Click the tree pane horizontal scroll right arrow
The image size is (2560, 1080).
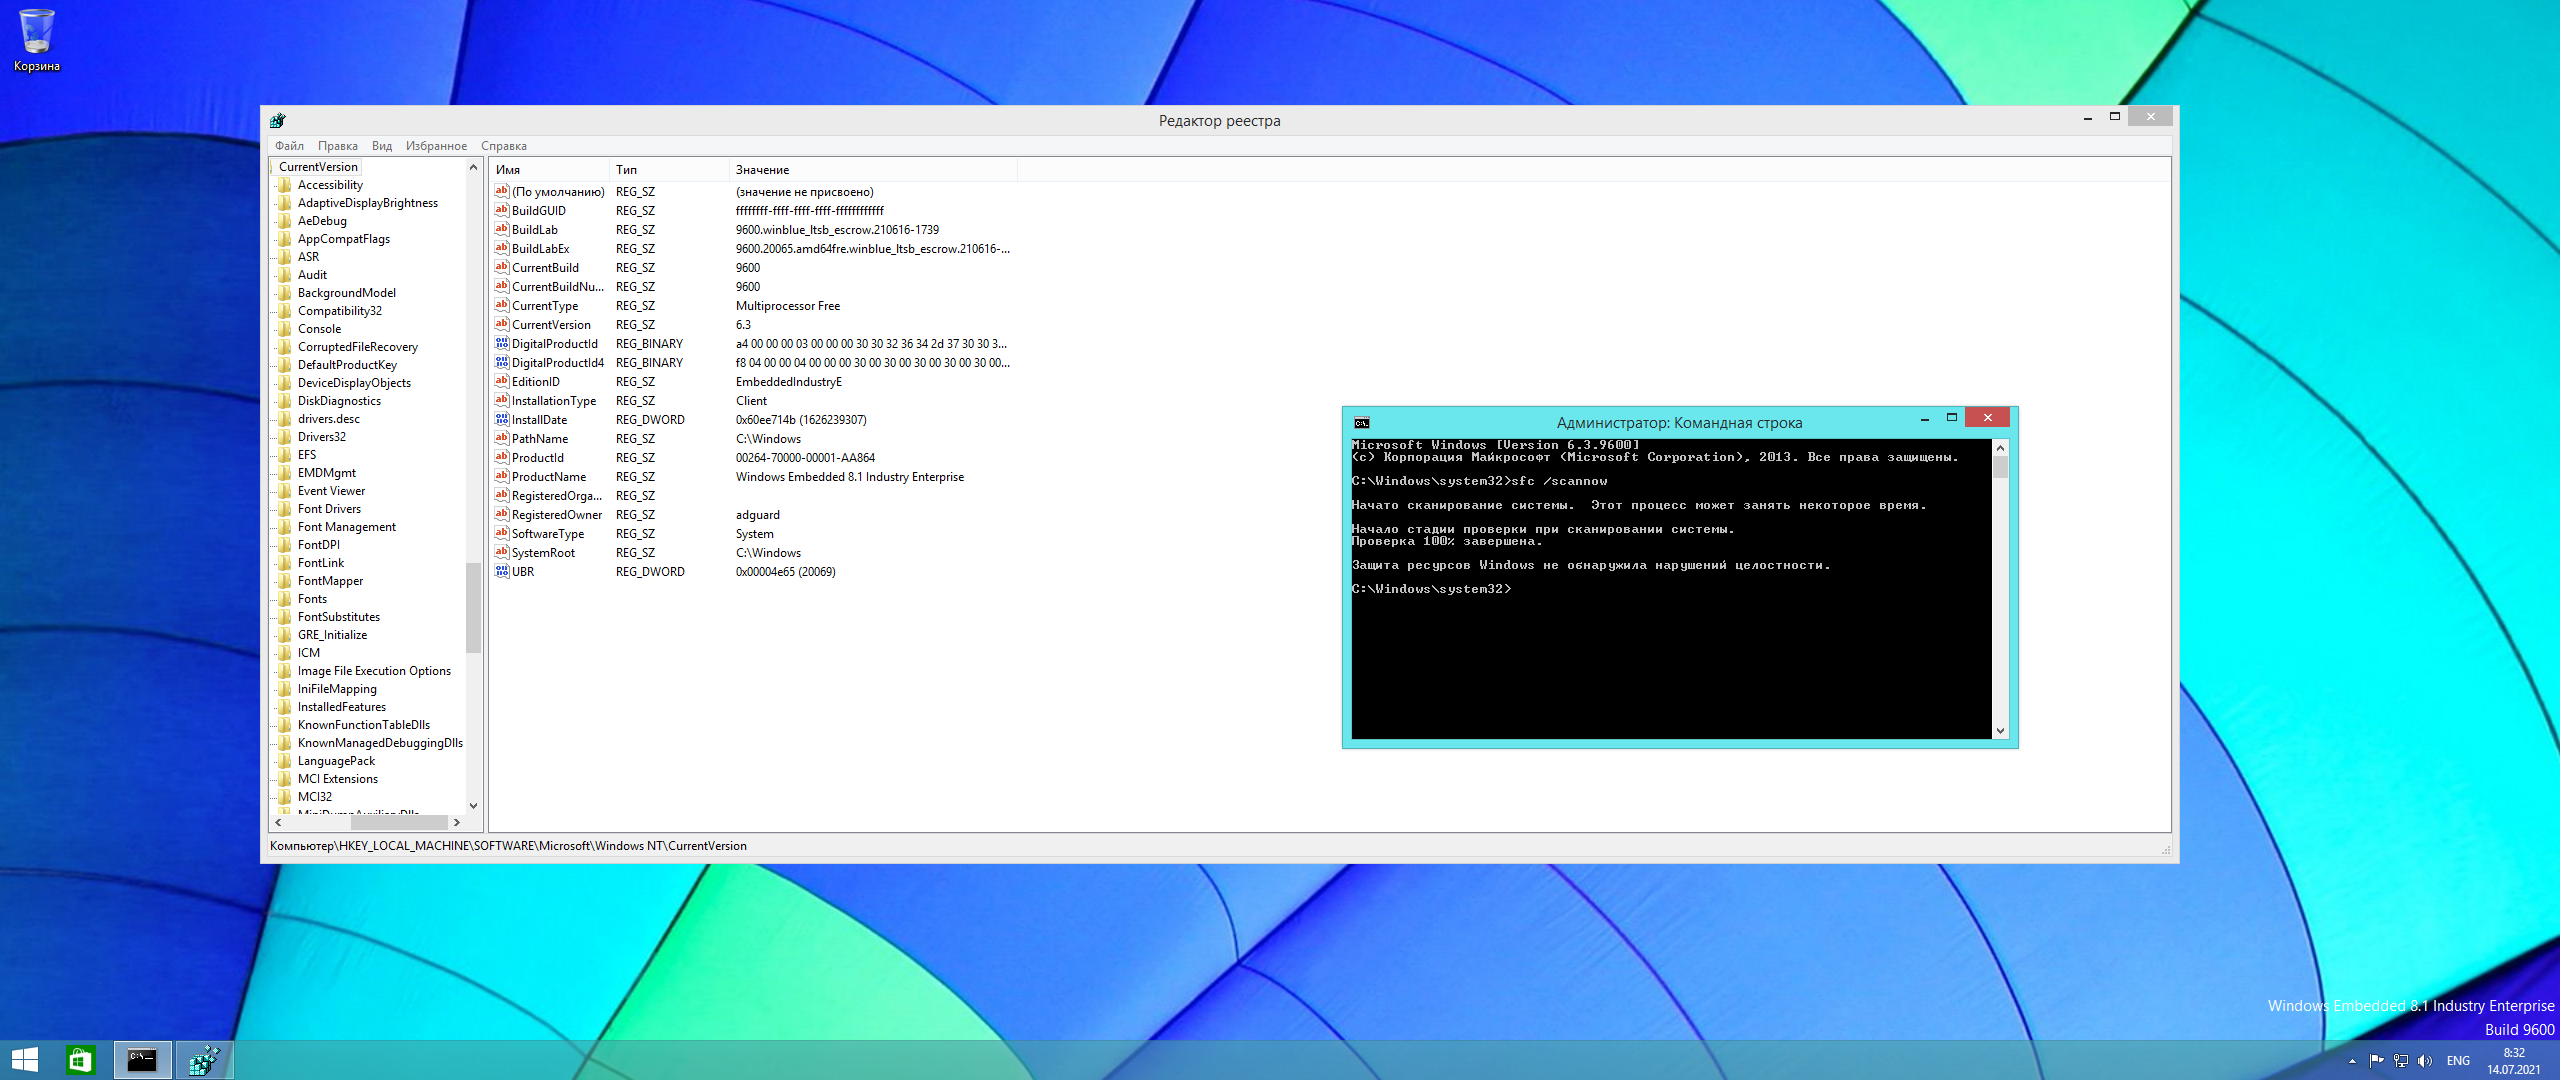click(x=456, y=822)
